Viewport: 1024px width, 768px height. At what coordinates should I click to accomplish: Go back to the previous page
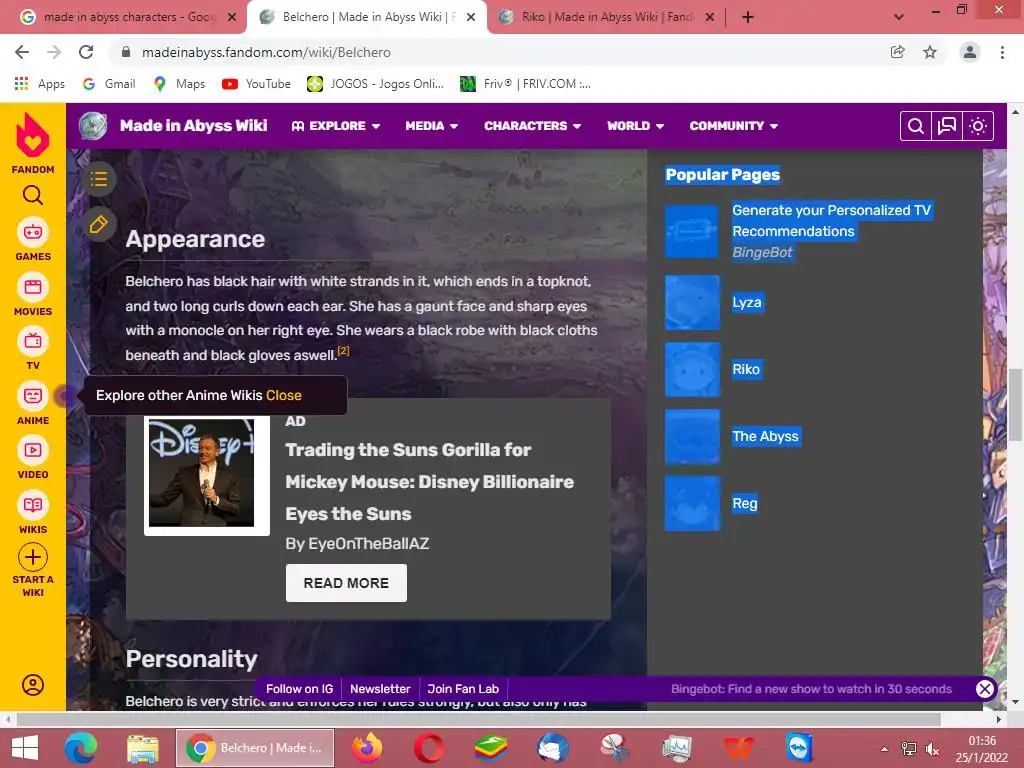(22, 52)
